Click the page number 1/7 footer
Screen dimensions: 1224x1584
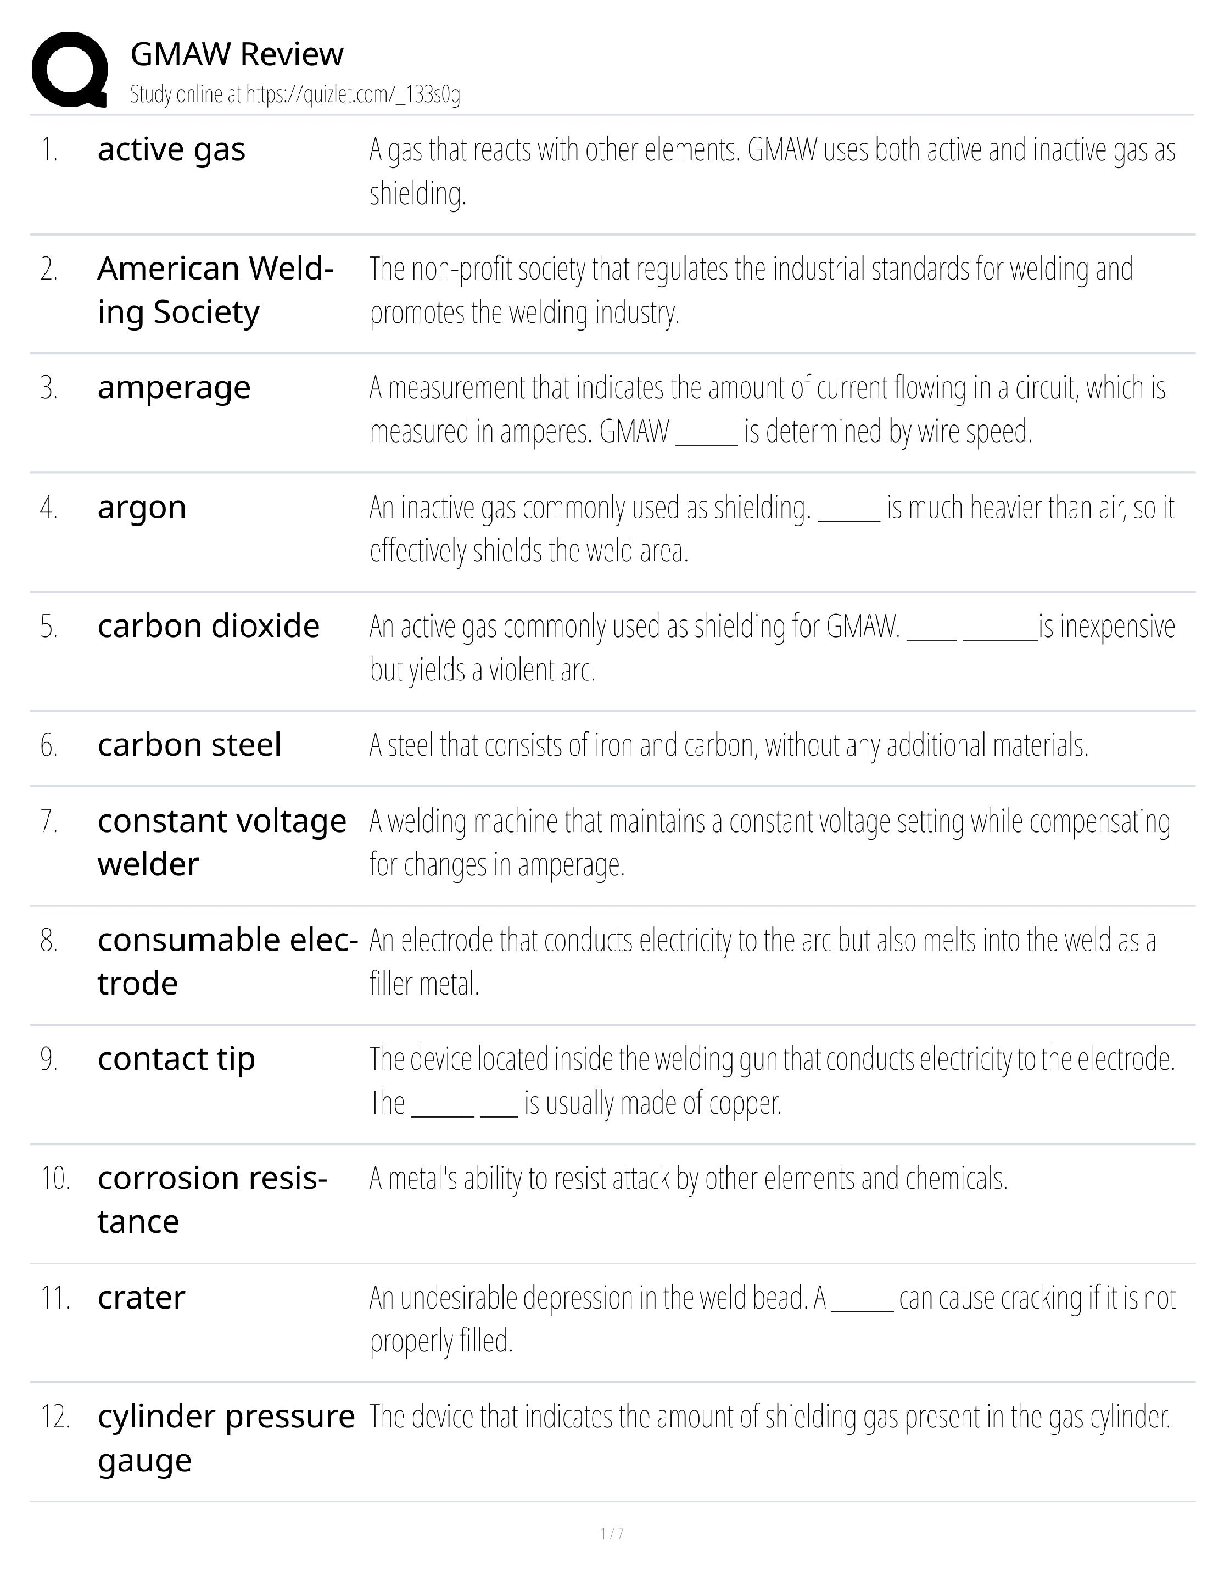tap(612, 1534)
